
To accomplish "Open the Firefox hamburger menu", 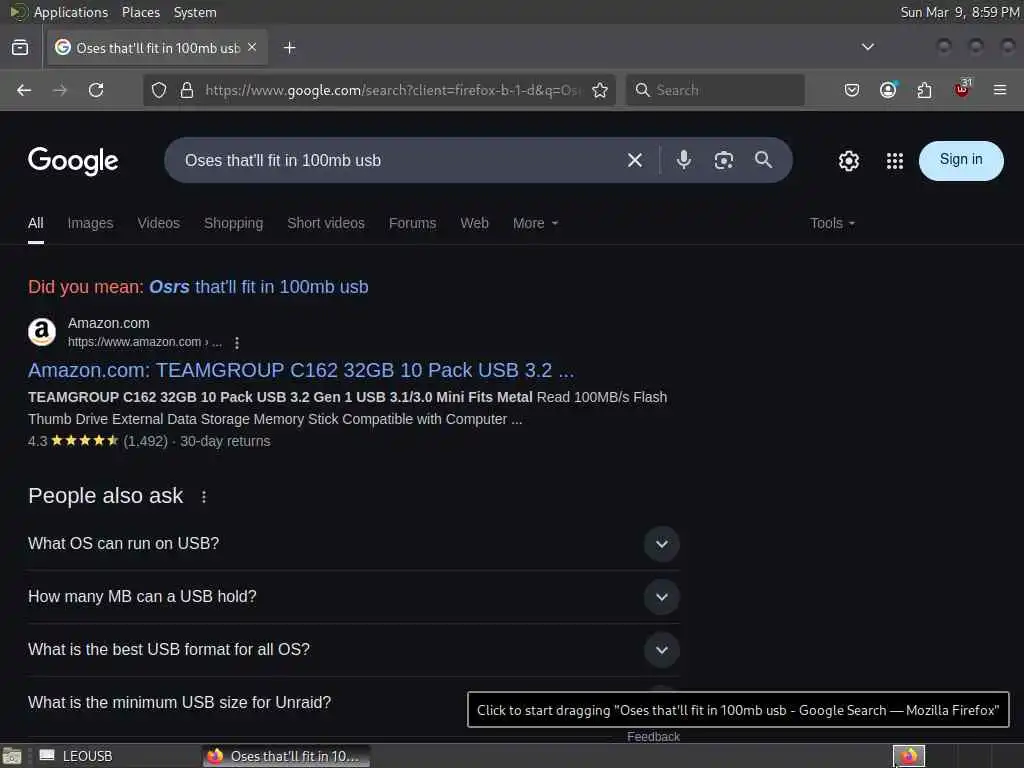I will click(x=1000, y=90).
